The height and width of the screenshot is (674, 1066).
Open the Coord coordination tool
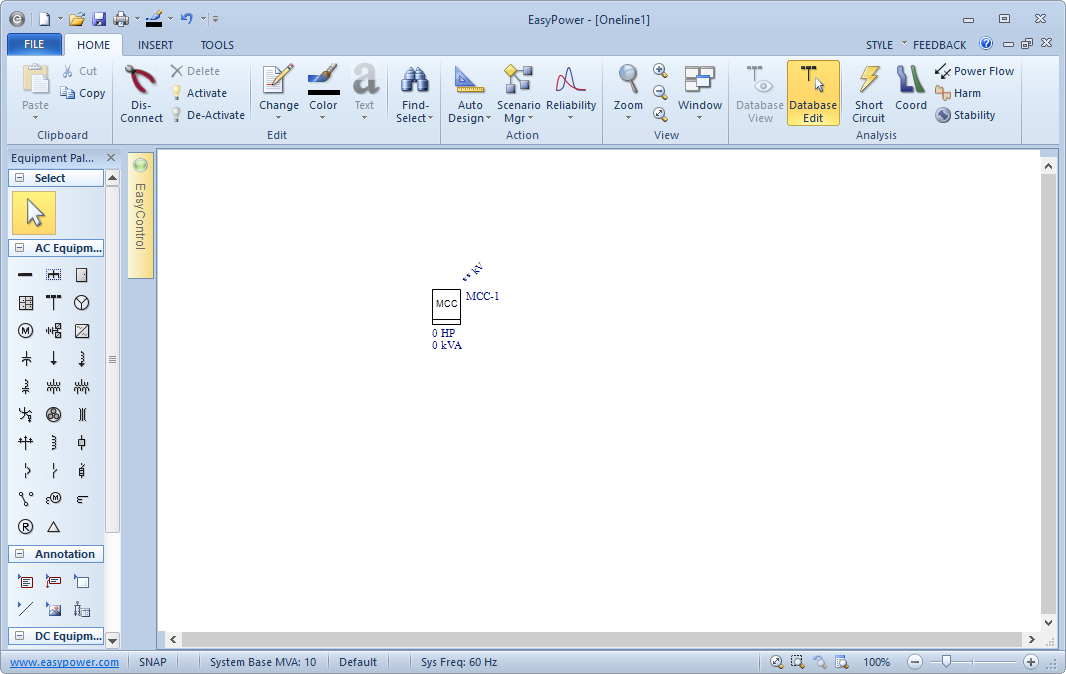(910, 92)
